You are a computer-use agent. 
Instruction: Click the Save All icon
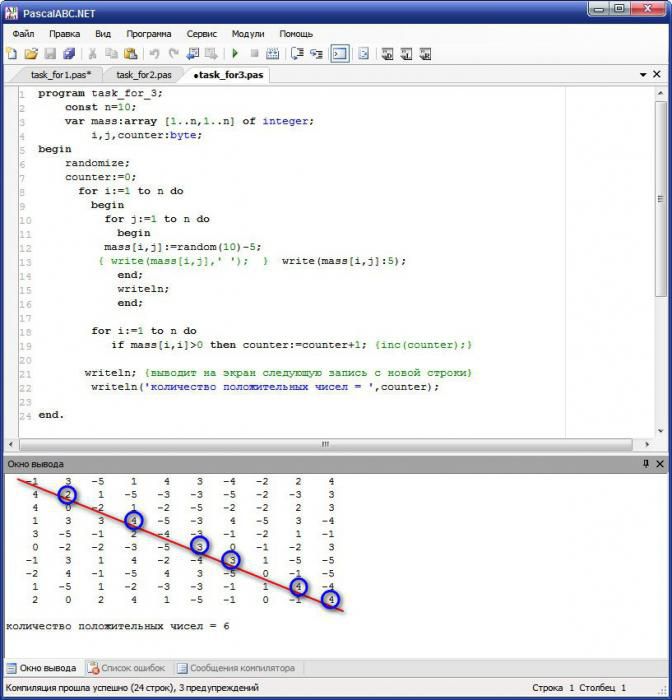point(69,54)
